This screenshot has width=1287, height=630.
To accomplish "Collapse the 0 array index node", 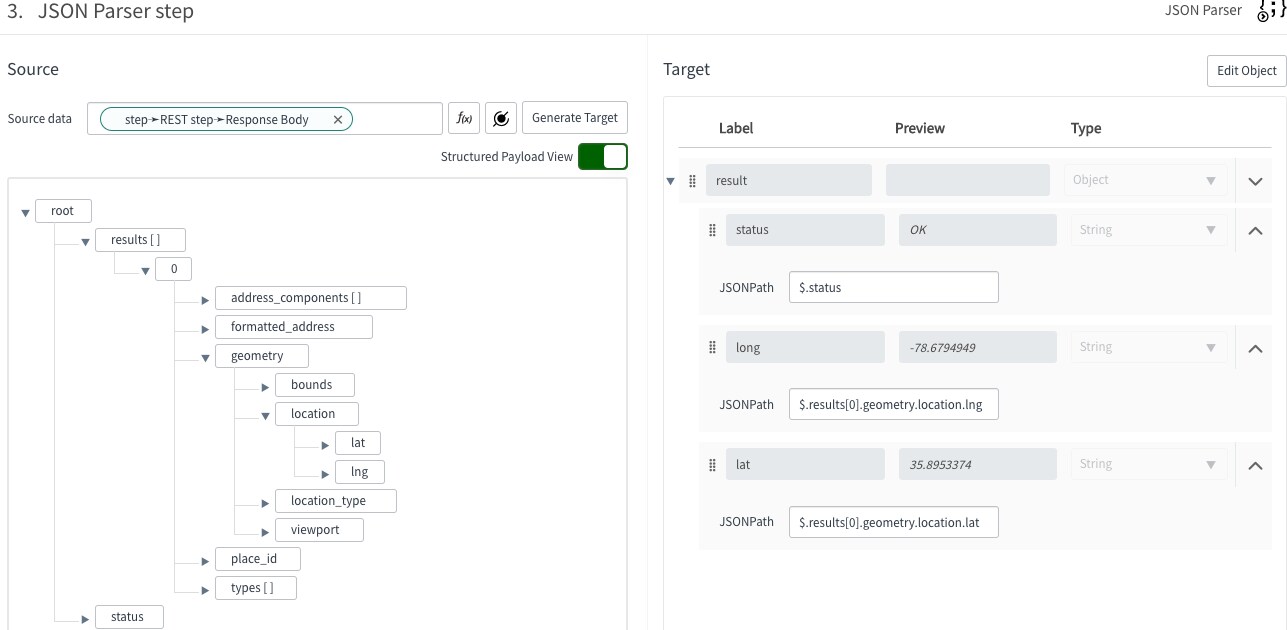I will click(x=145, y=270).
